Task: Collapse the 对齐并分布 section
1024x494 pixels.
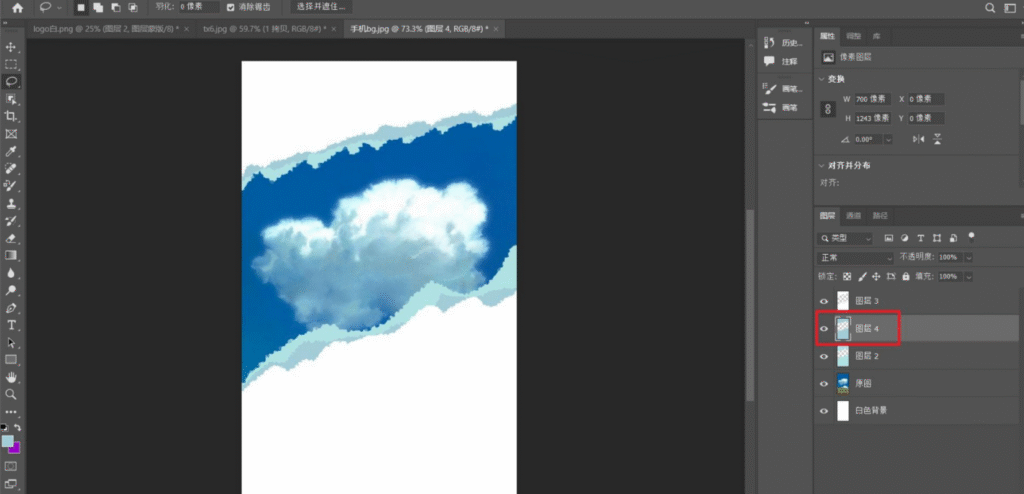Action: [822, 166]
